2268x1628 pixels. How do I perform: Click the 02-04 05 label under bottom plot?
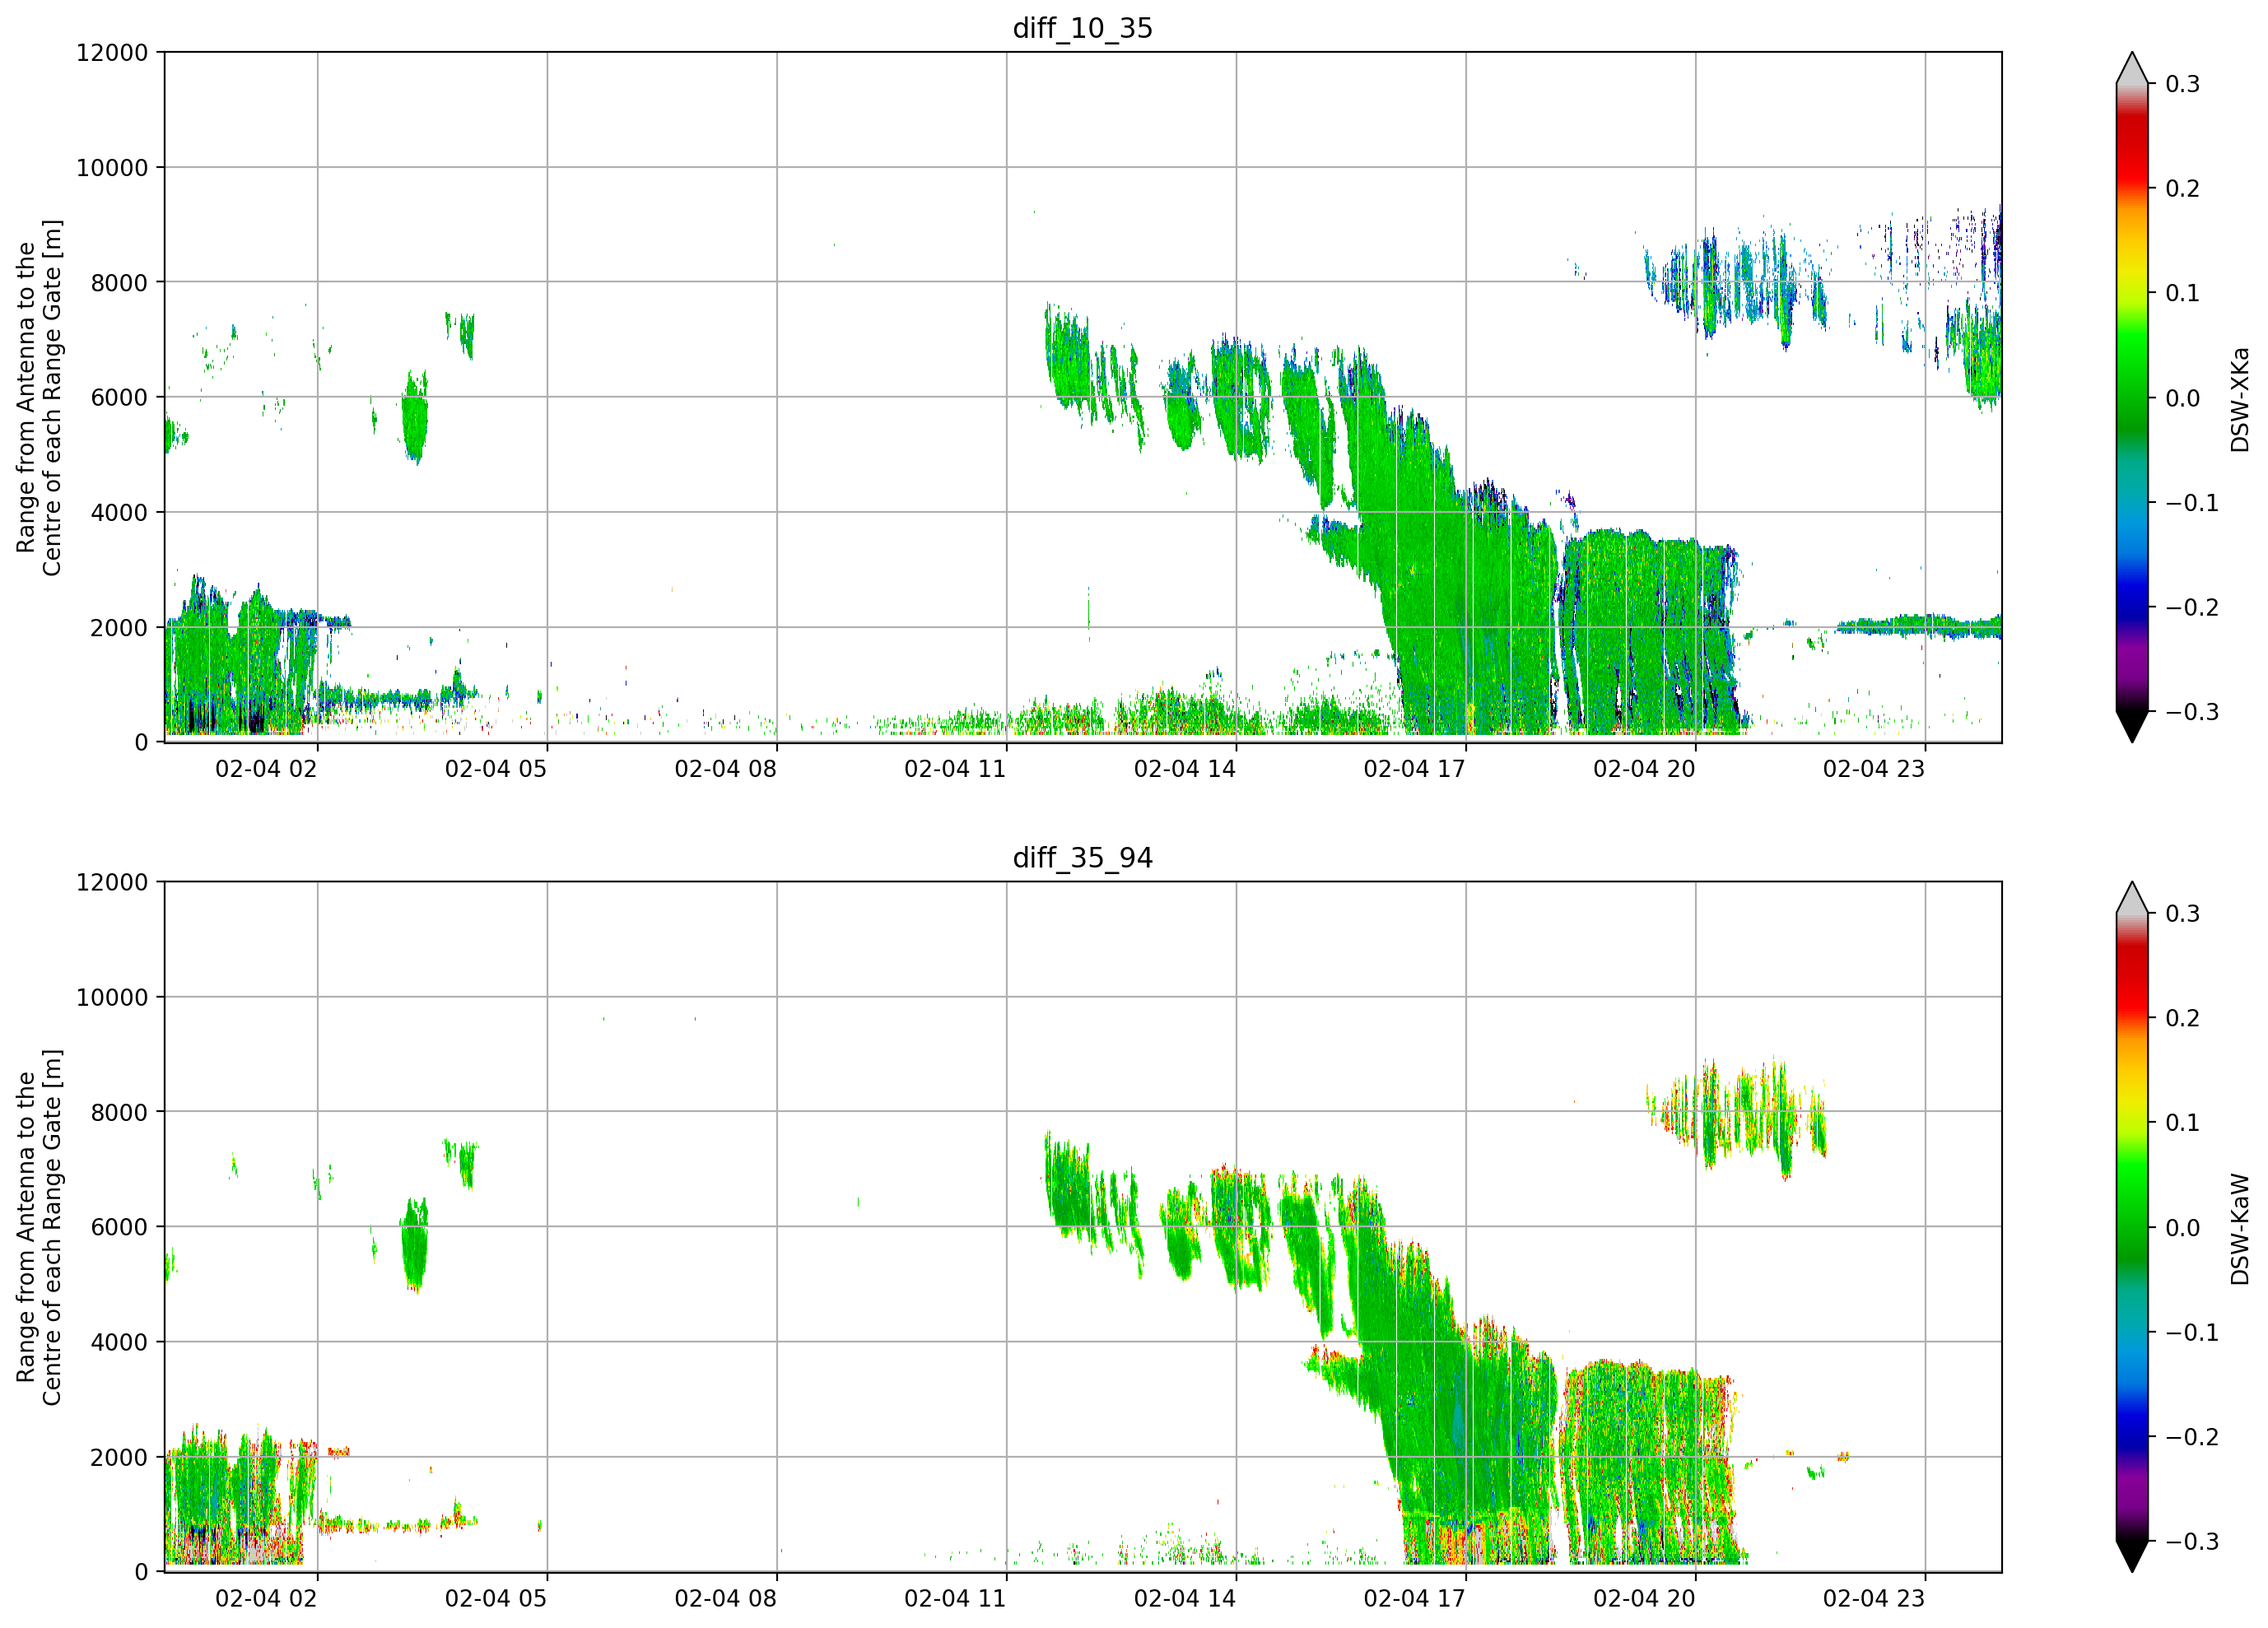496,1599
